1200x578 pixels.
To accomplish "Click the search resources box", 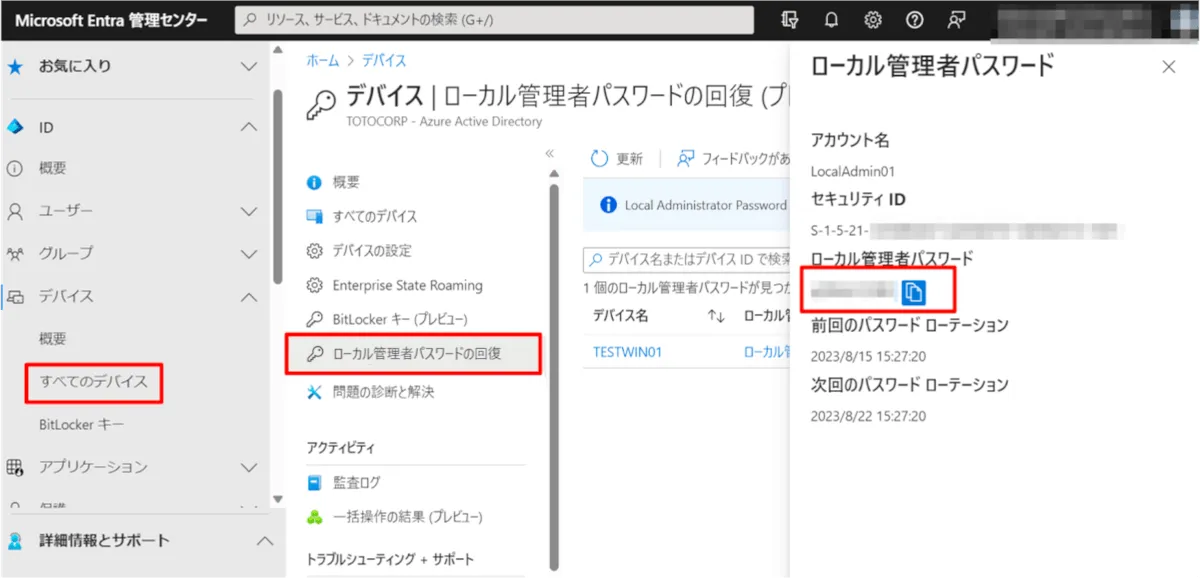I will click(494, 20).
